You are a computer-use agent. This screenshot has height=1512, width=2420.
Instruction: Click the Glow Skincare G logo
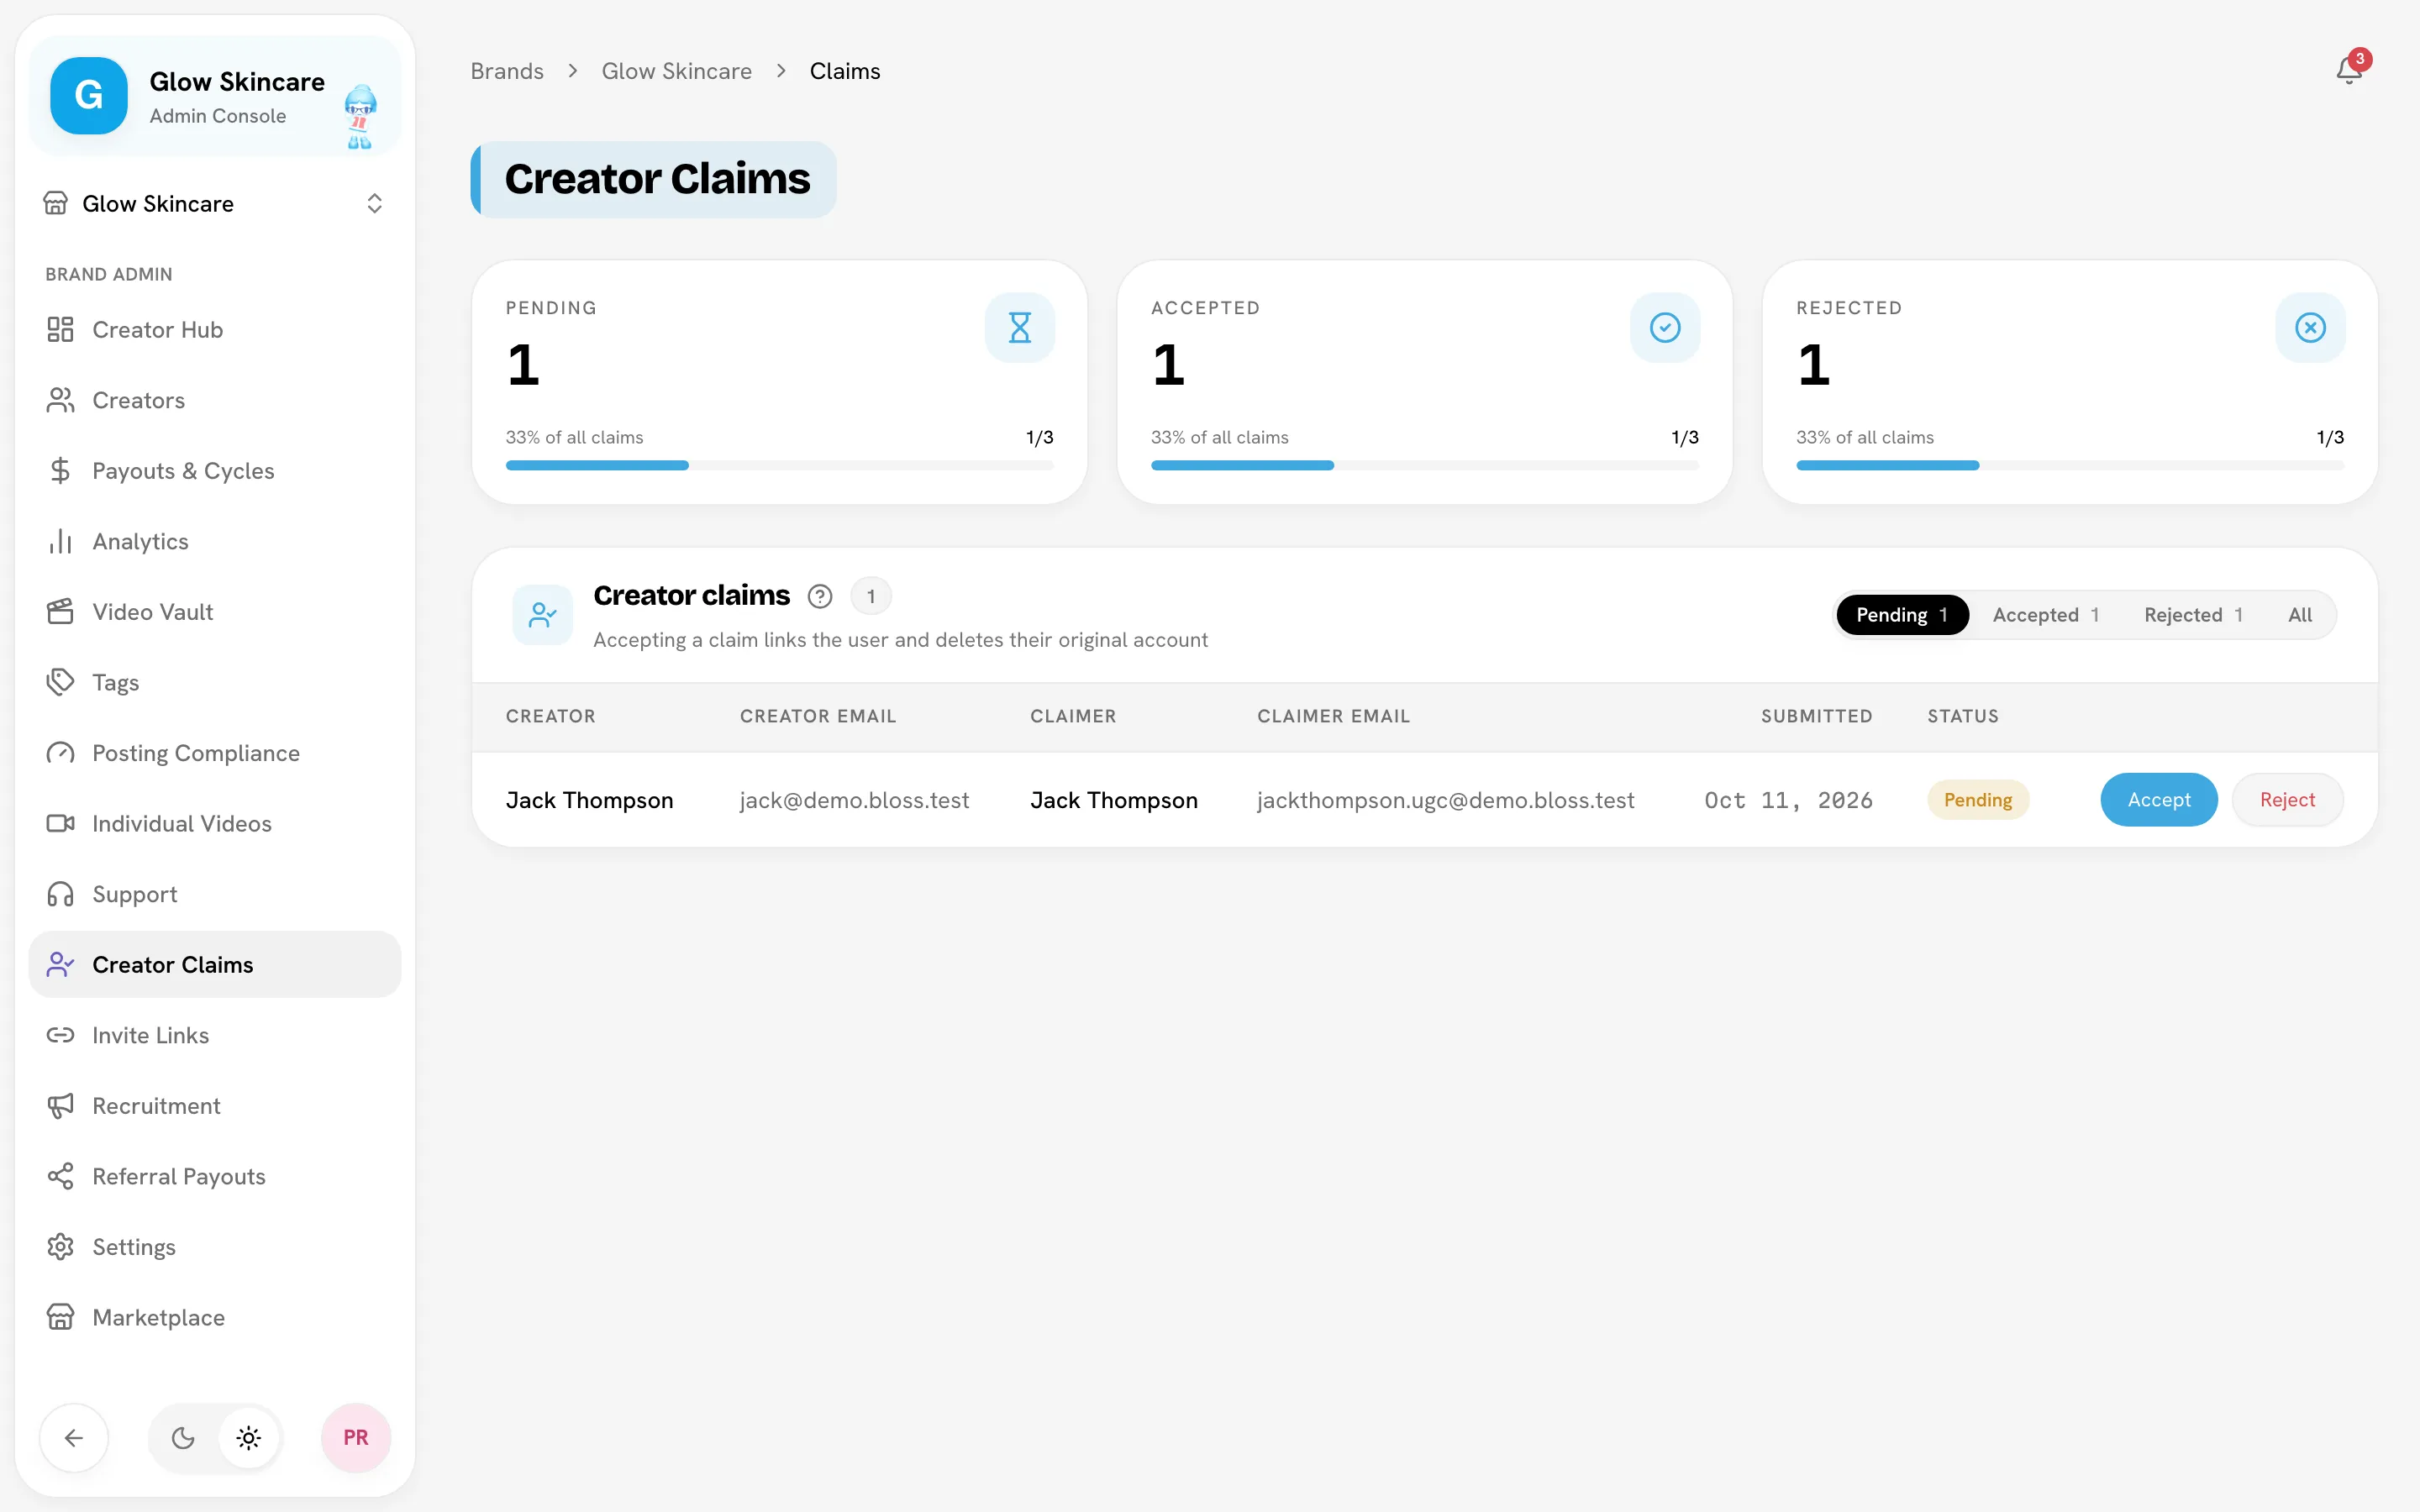tap(89, 96)
